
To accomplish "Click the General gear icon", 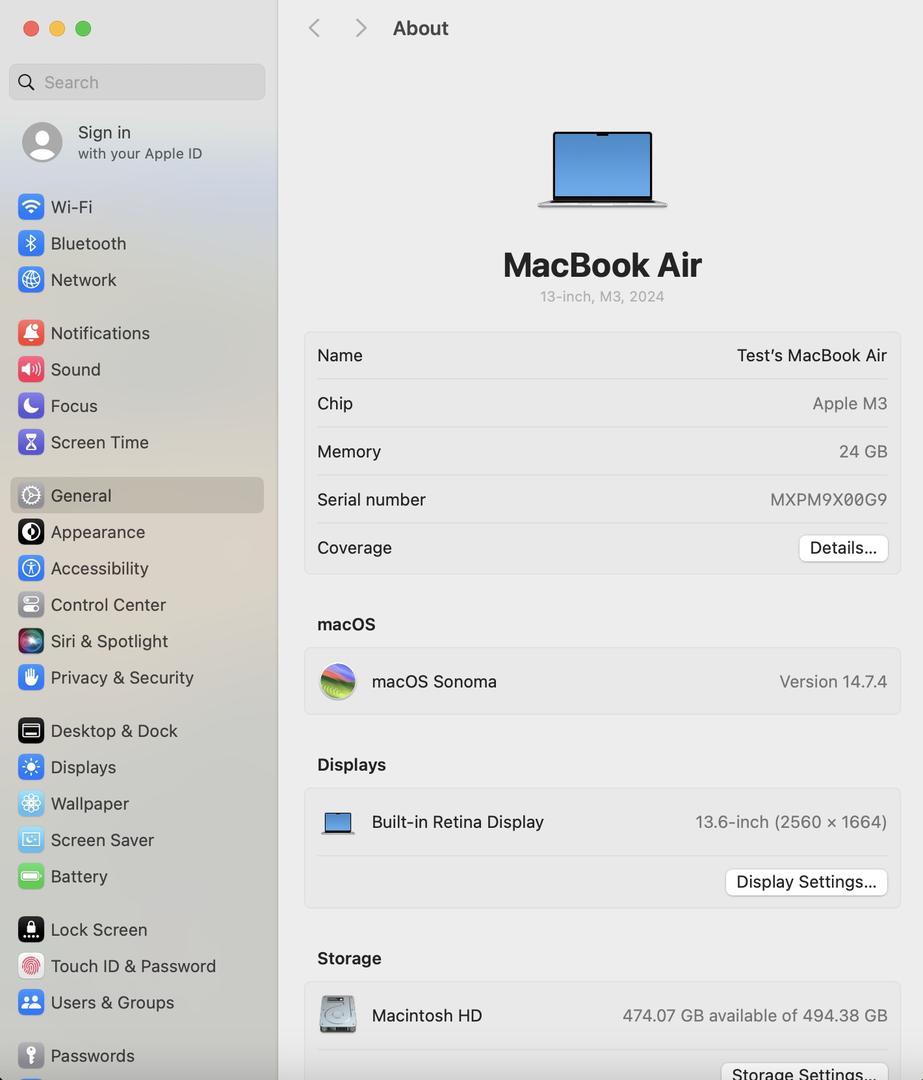I will pos(31,495).
